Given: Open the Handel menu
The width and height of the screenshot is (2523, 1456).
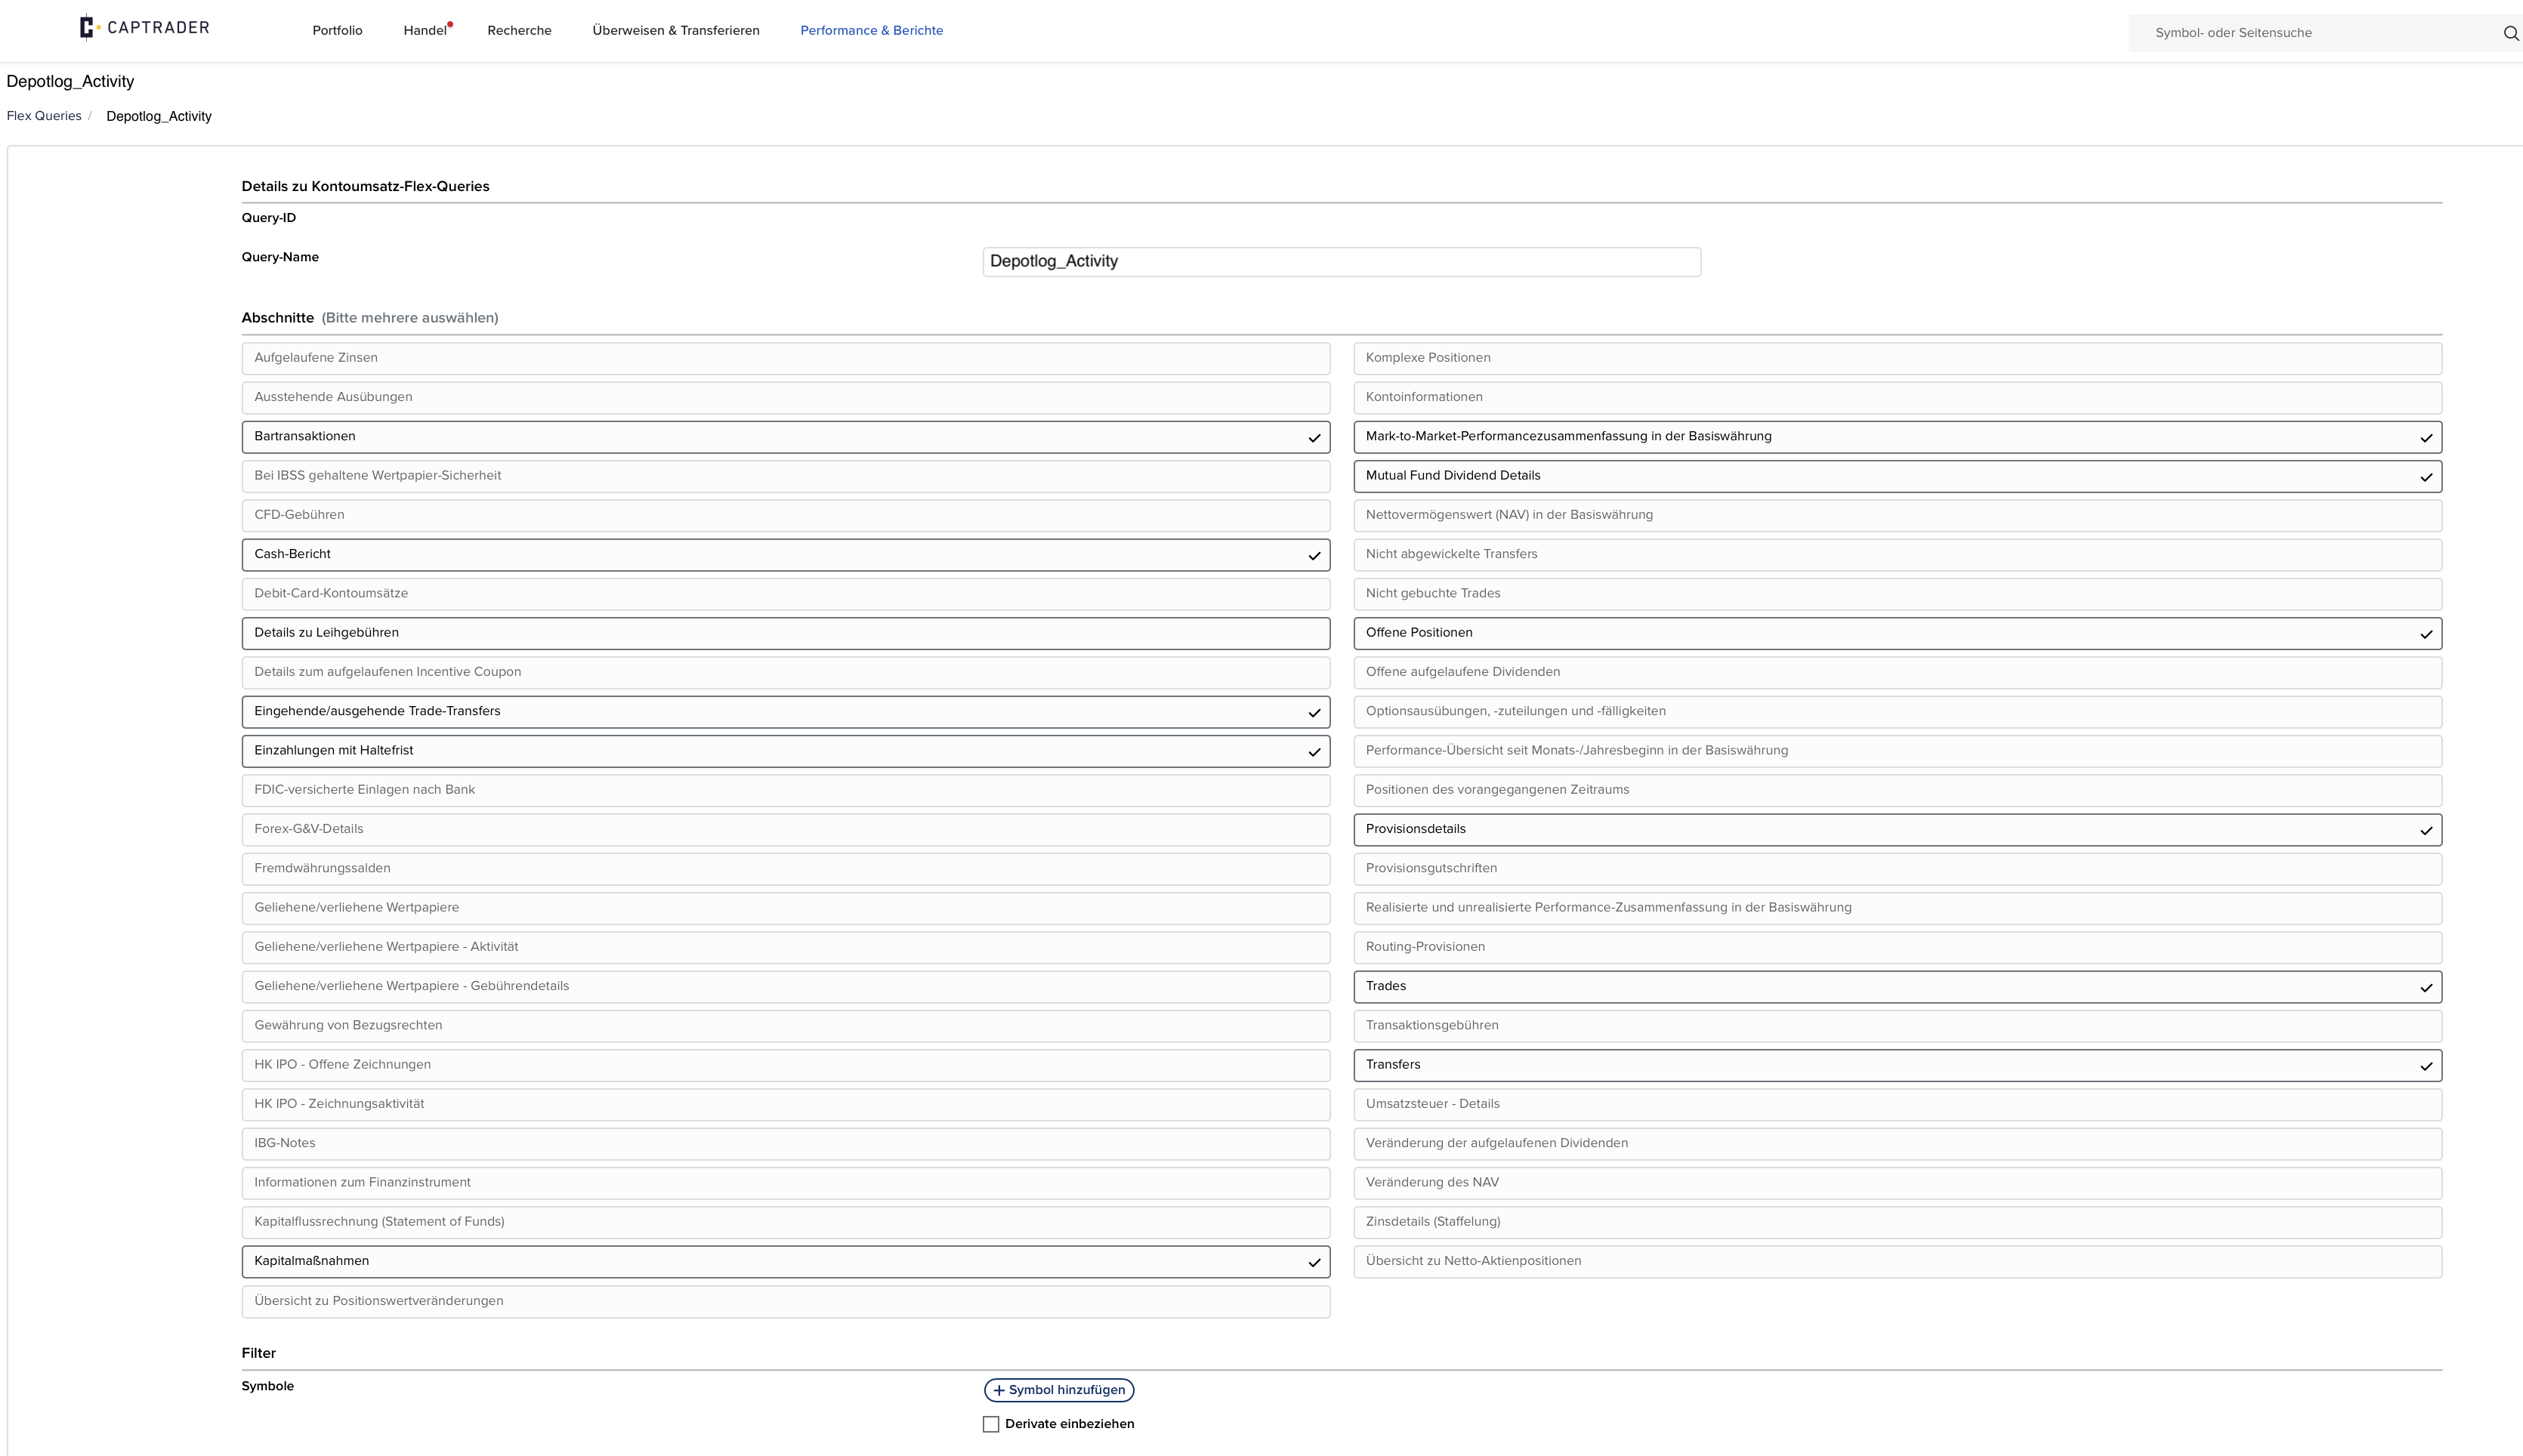Looking at the screenshot, I should [425, 31].
